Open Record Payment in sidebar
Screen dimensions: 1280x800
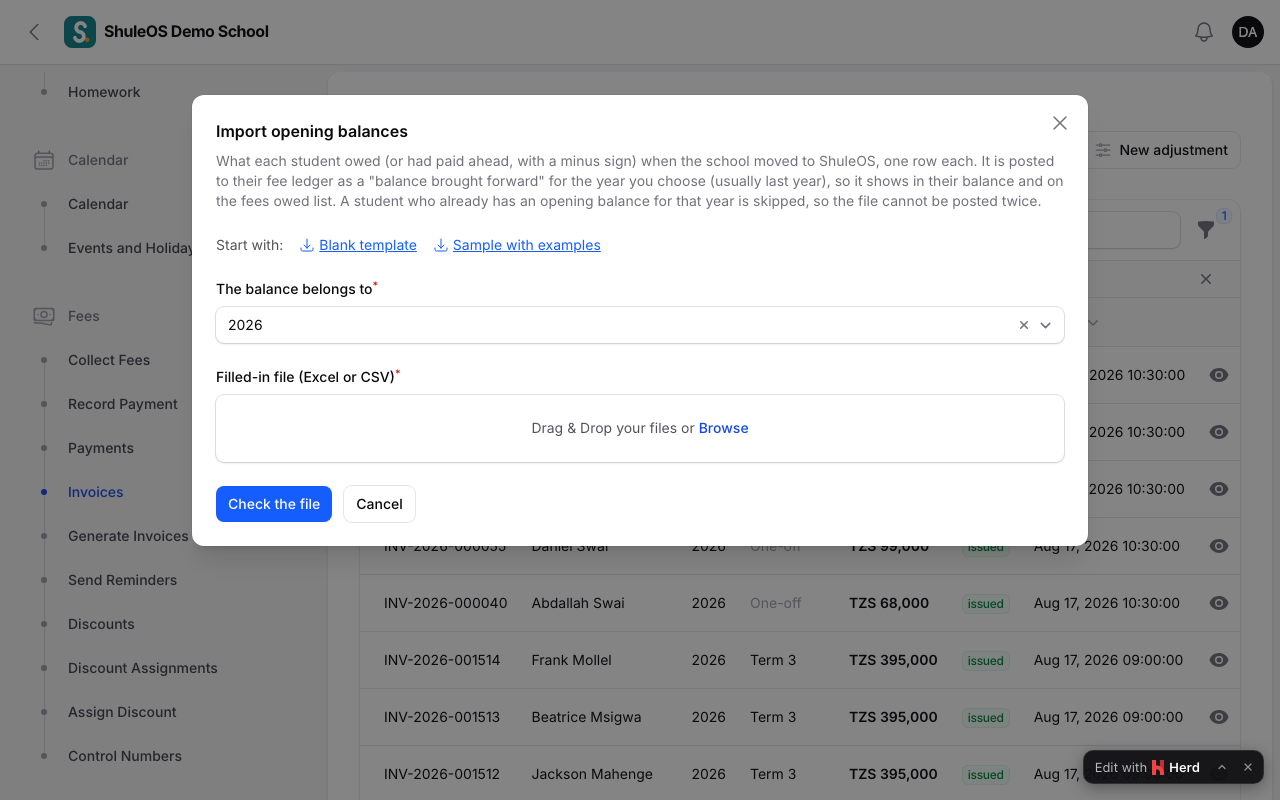(123, 404)
